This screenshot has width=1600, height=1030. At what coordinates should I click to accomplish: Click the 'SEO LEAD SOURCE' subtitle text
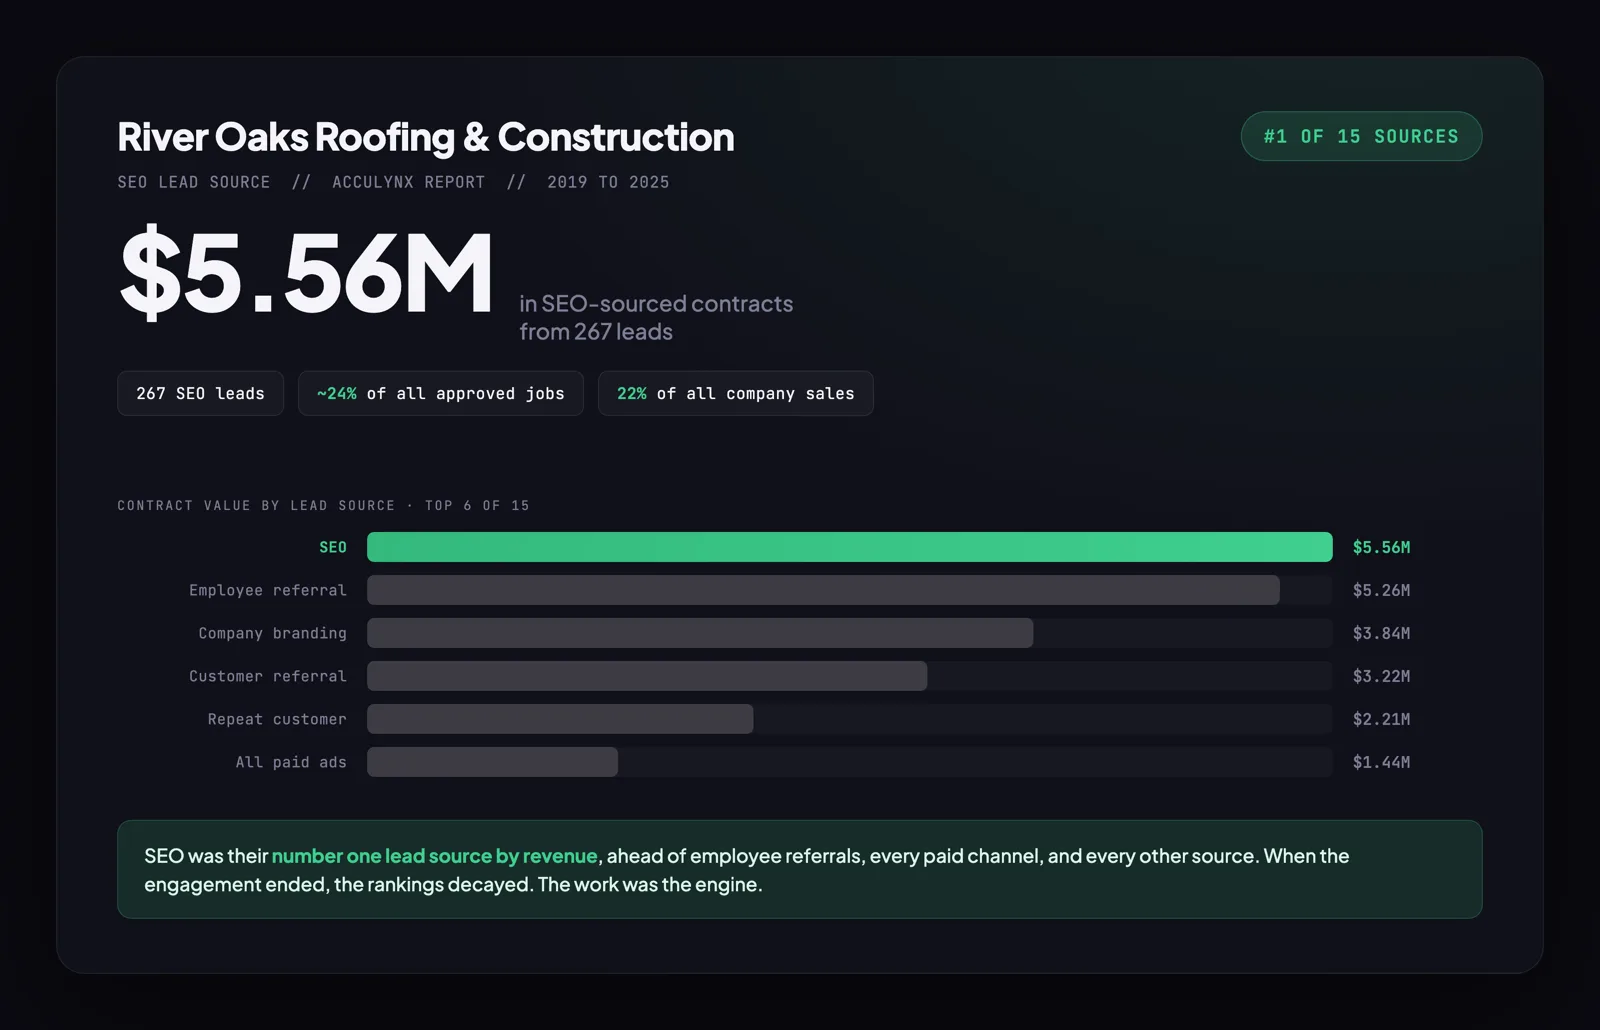(194, 182)
